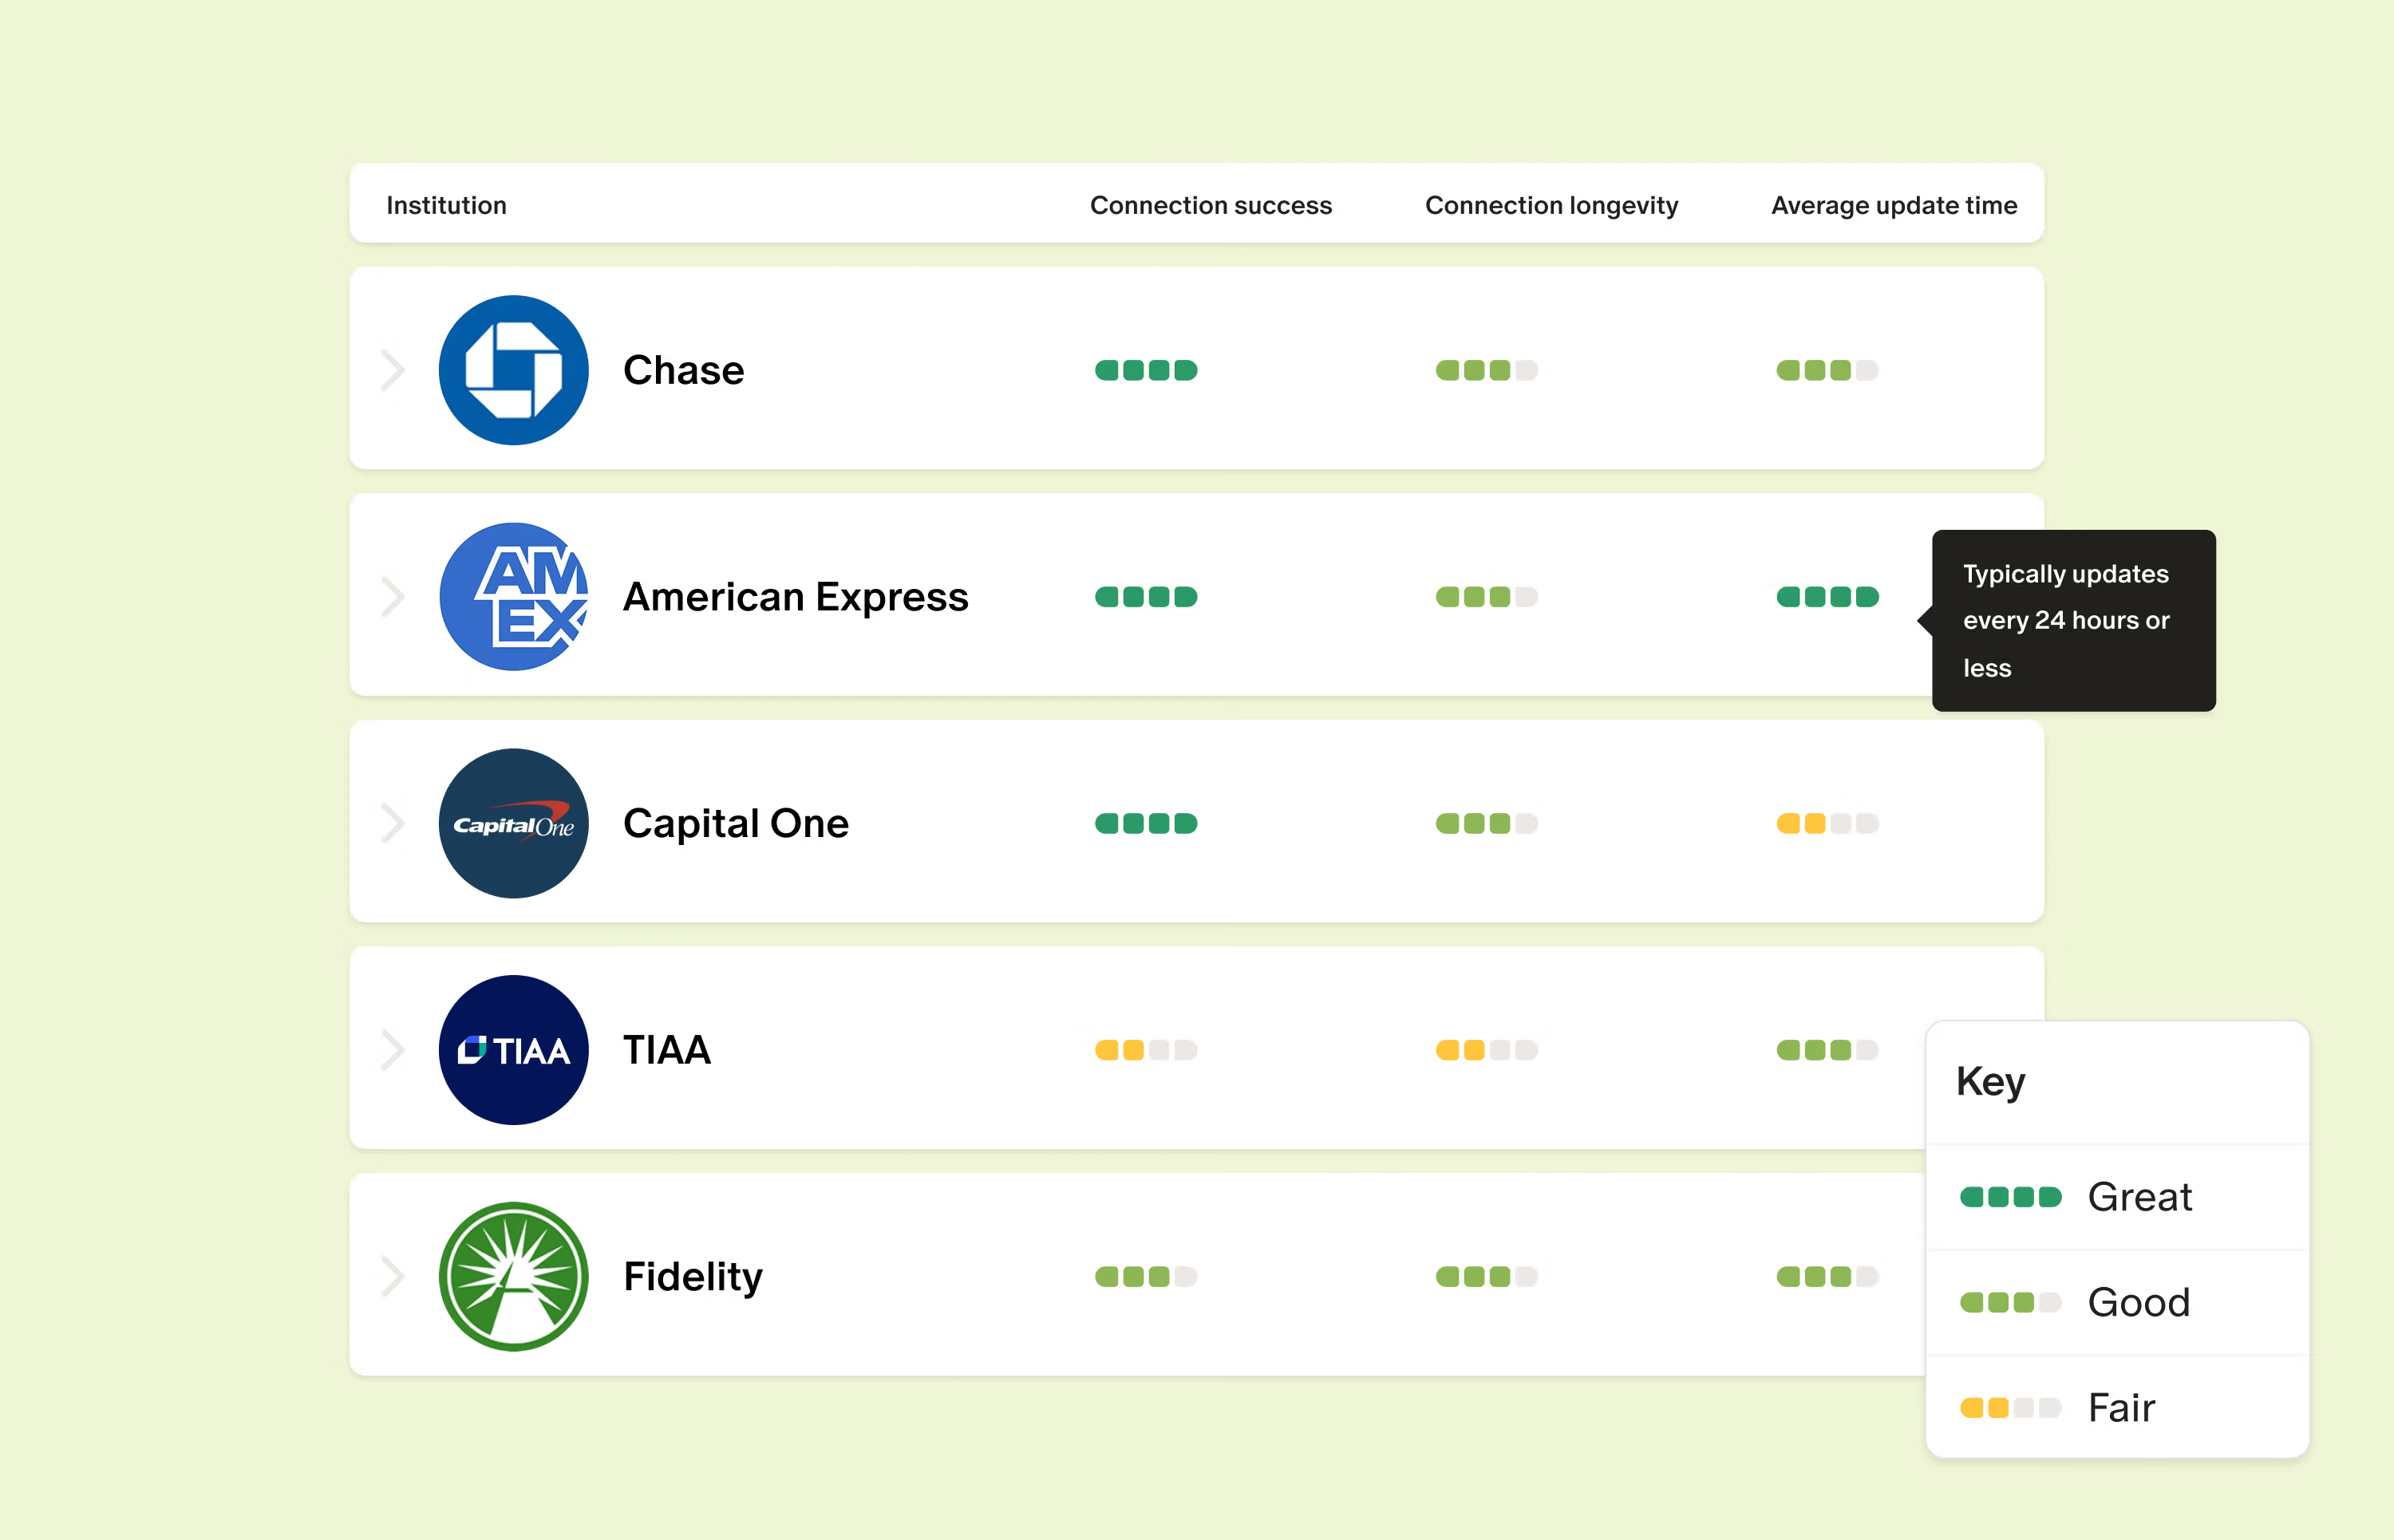
Task: Expand the TIAA row chevron
Action: 393,1050
